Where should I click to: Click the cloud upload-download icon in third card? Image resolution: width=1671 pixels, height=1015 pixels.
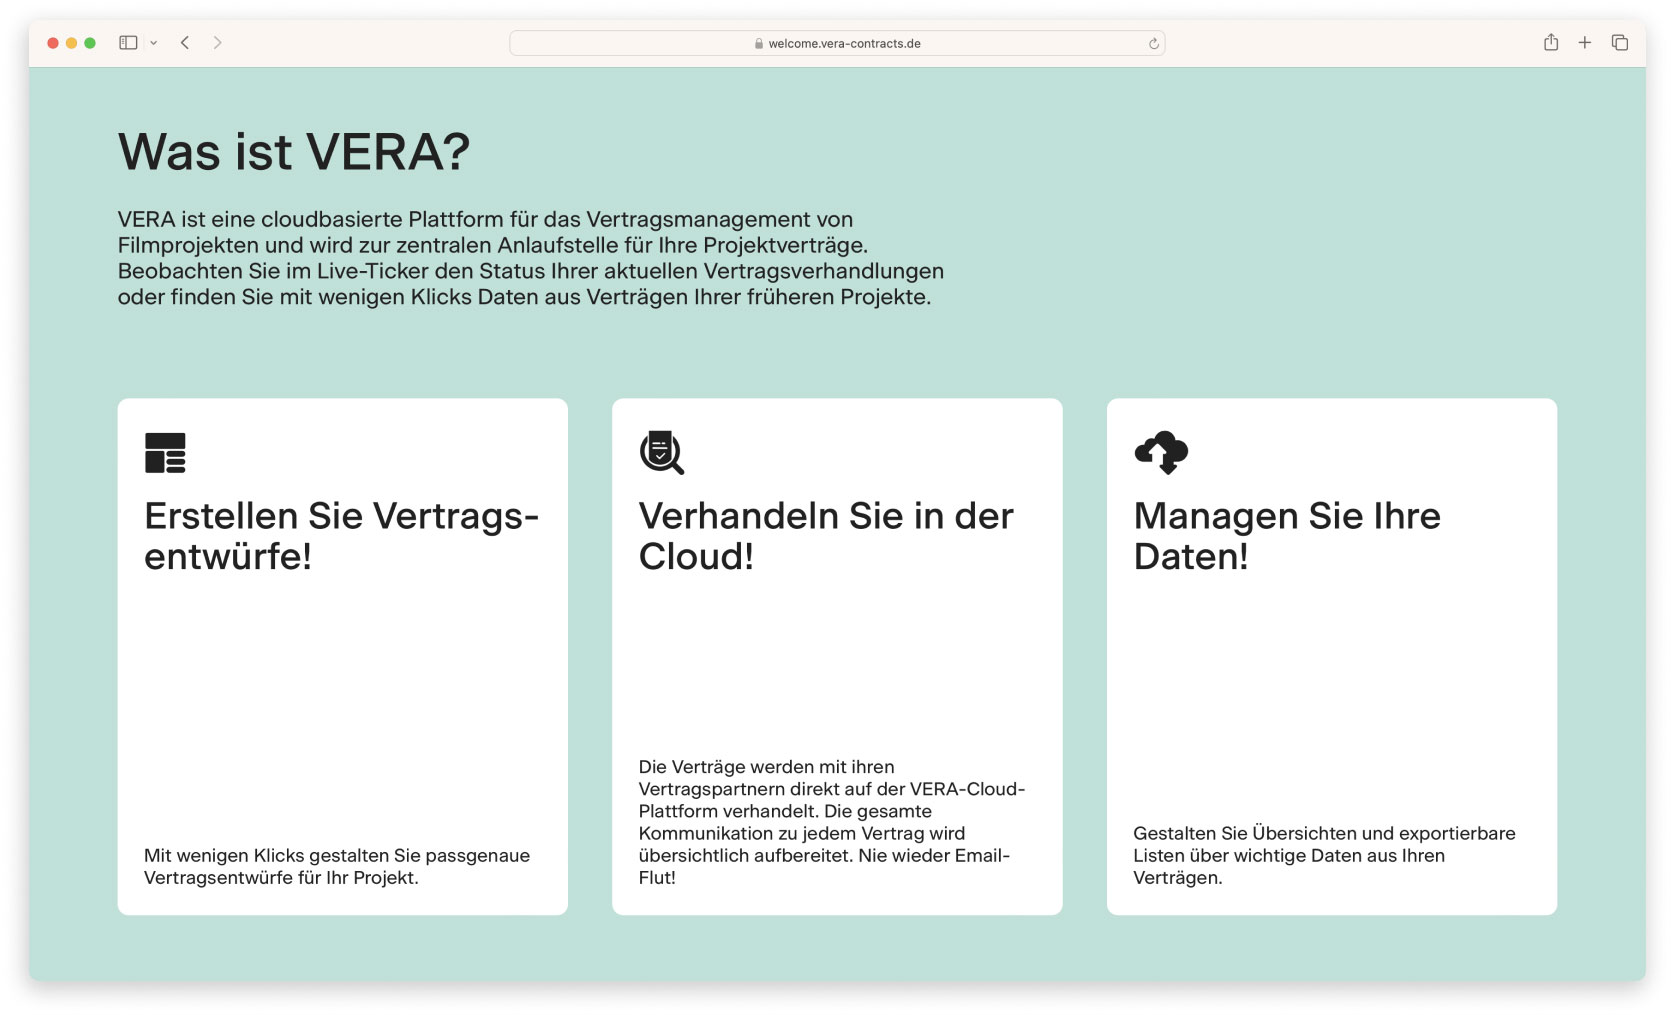1161,452
